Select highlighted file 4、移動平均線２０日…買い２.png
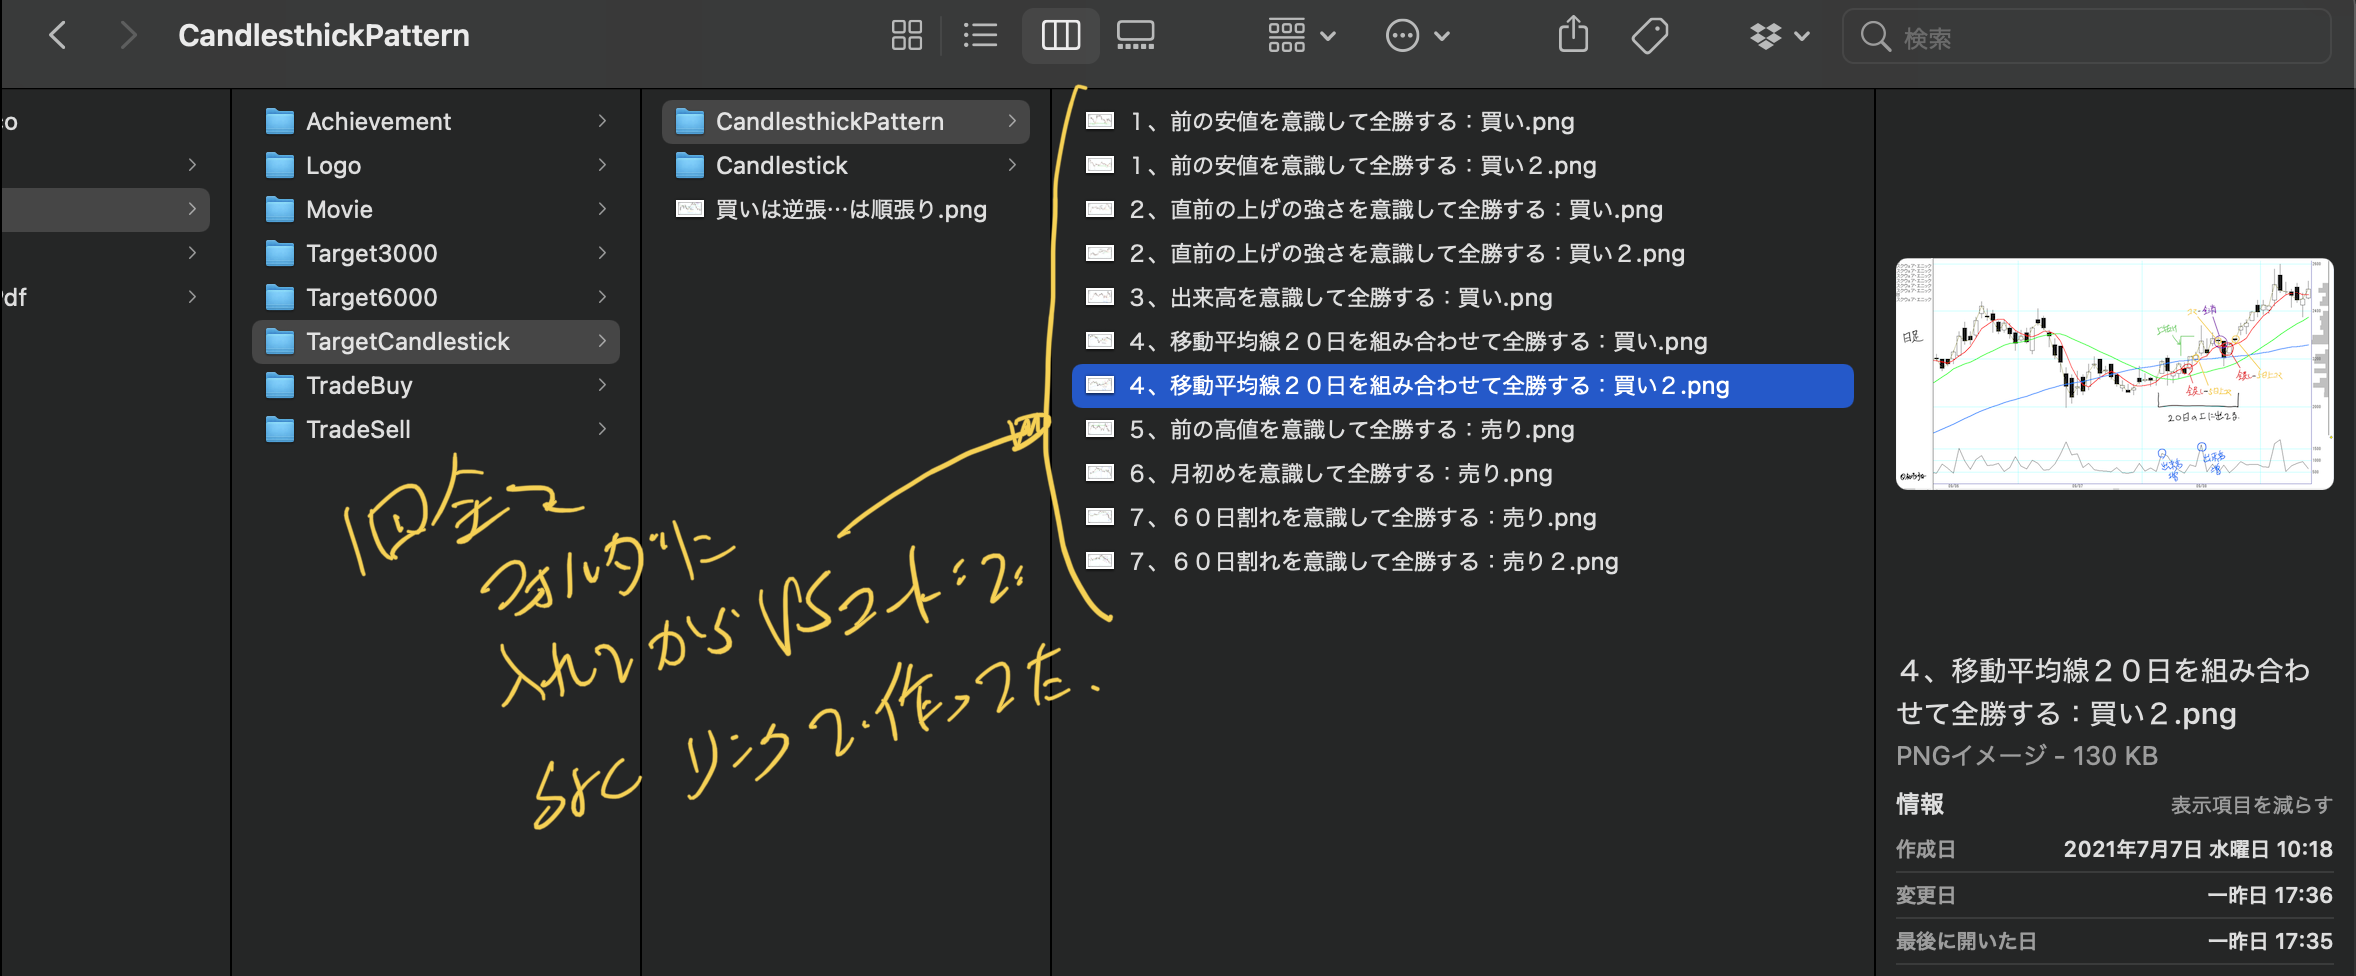2356x976 pixels. pos(1463,385)
